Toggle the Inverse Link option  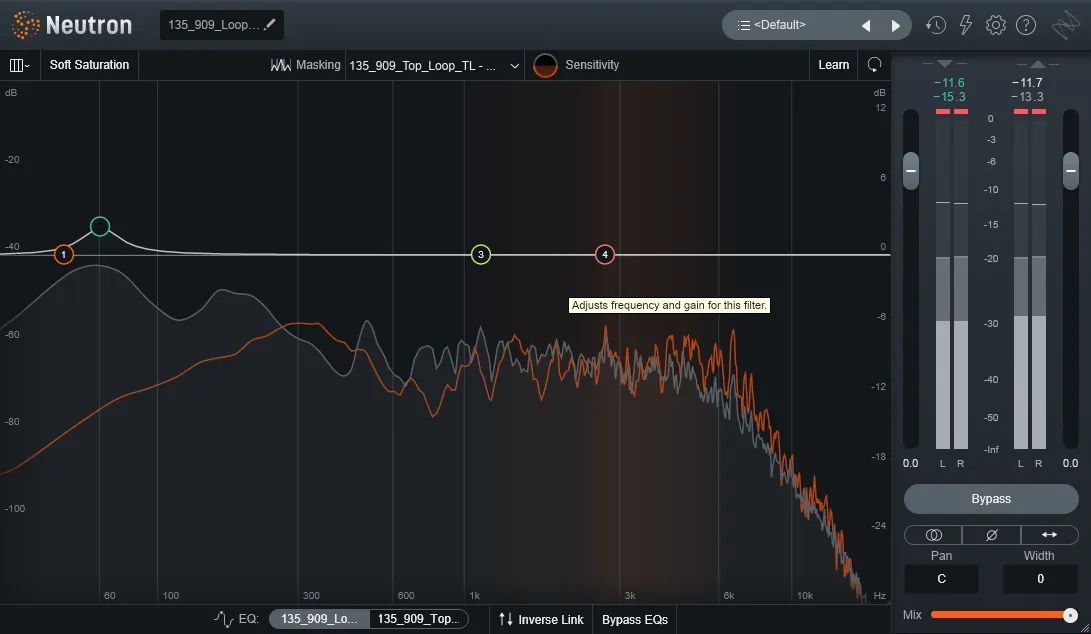click(x=541, y=620)
